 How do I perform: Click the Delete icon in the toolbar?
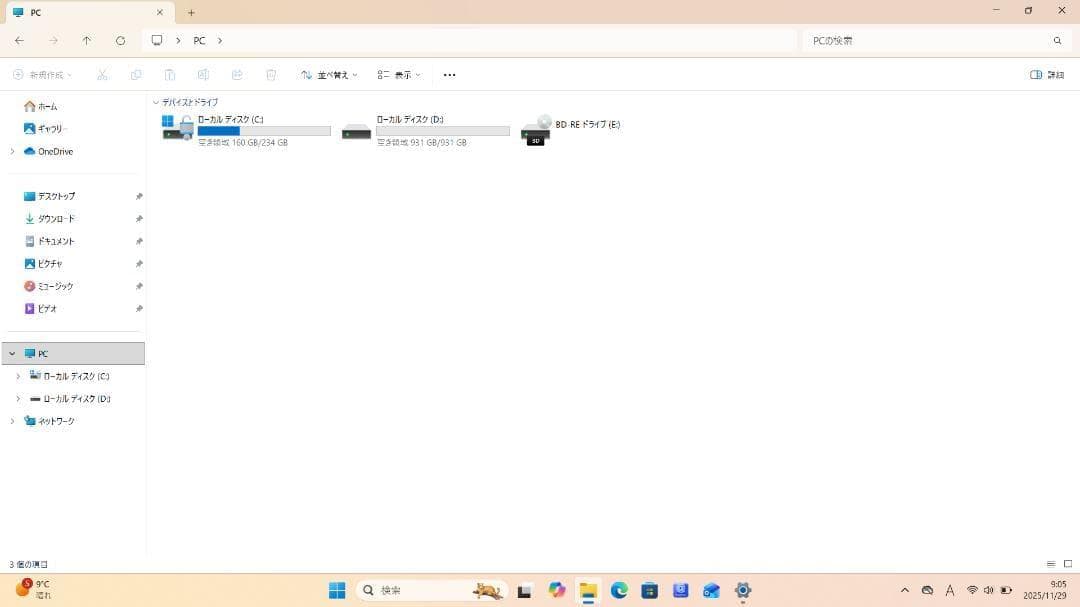tap(270, 74)
